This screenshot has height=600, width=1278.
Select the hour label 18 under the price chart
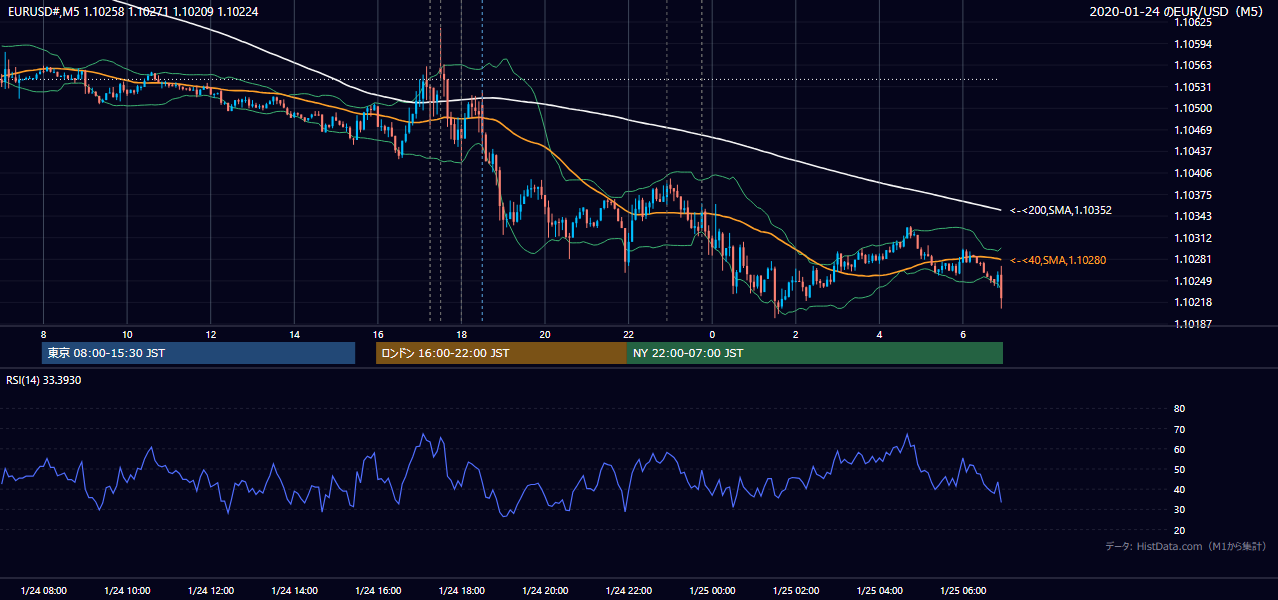coord(461,334)
